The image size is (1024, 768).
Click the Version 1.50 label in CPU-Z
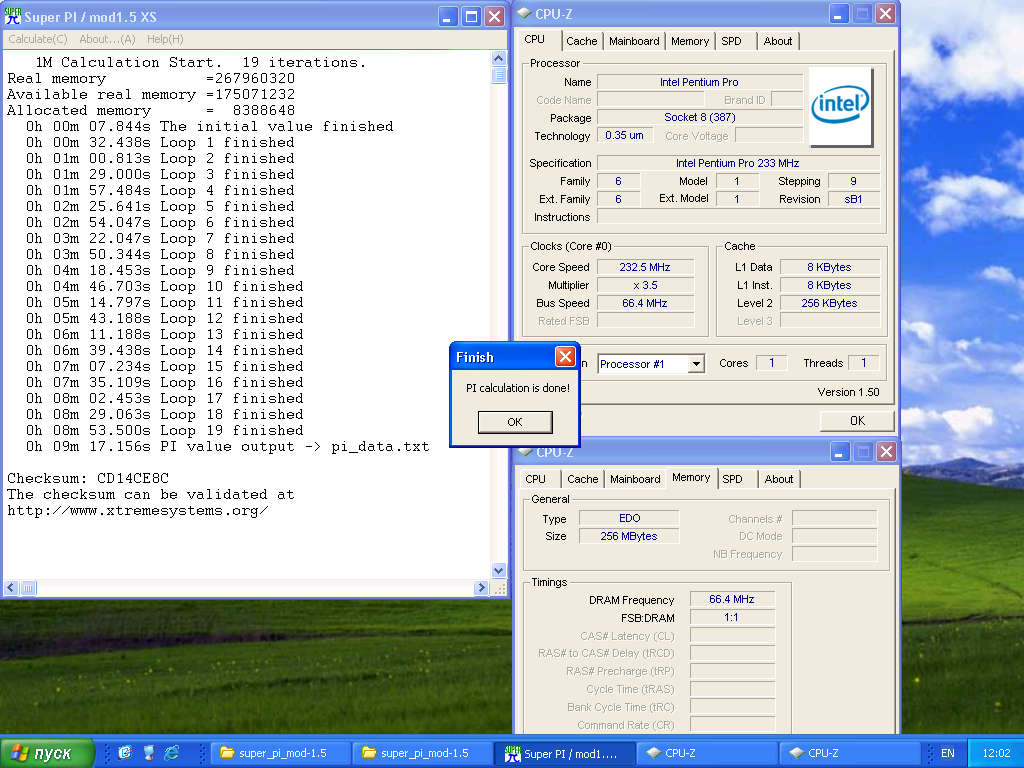pyautogui.click(x=848, y=392)
